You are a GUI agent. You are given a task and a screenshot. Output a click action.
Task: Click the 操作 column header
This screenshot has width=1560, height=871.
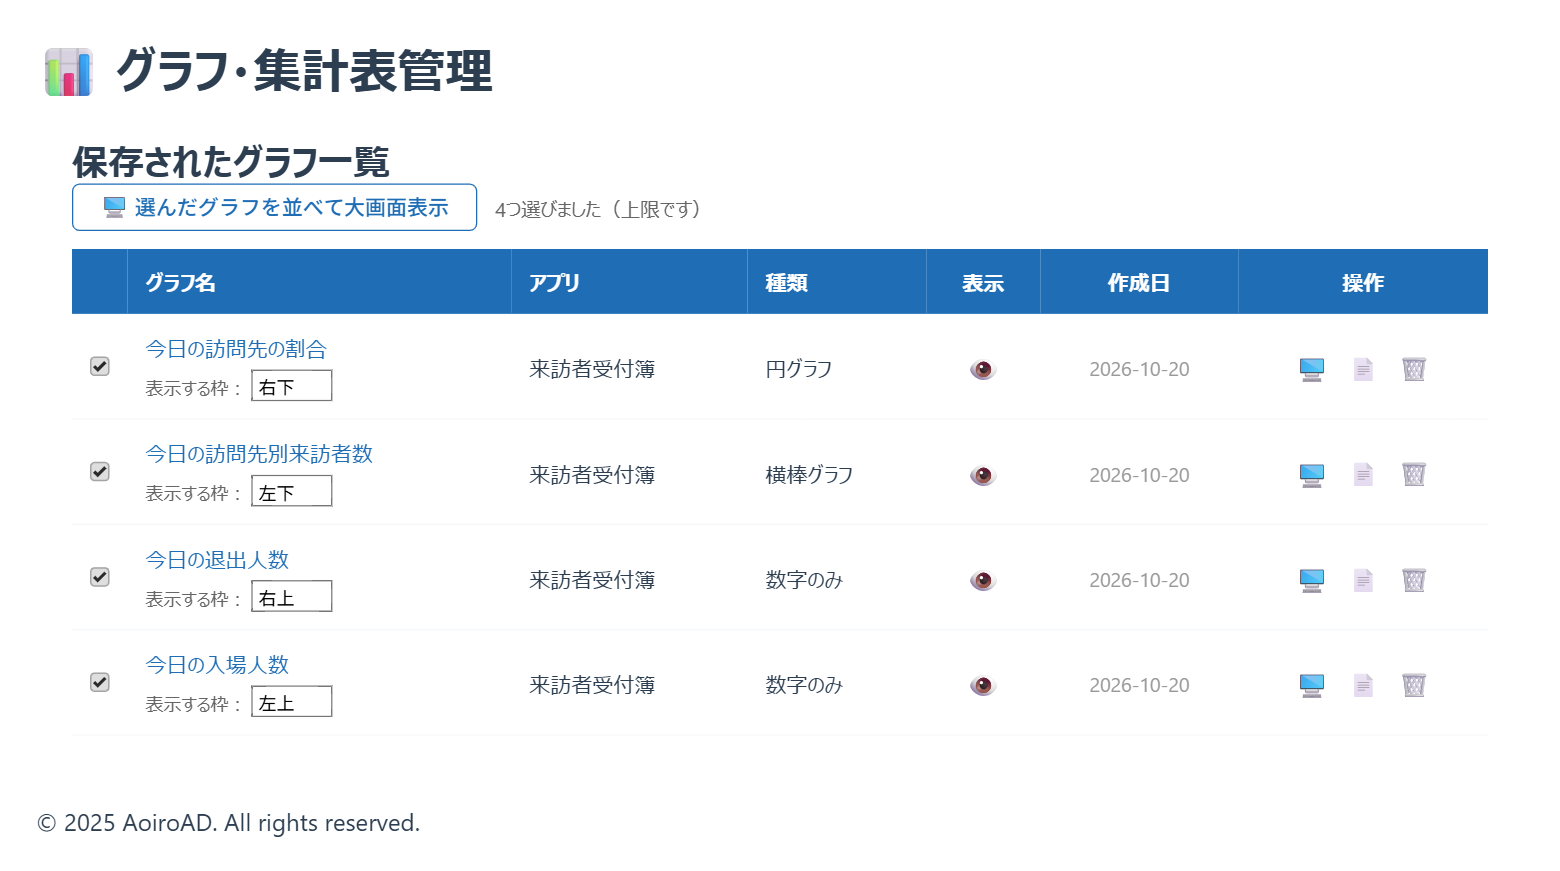pyautogui.click(x=1363, y=283)
